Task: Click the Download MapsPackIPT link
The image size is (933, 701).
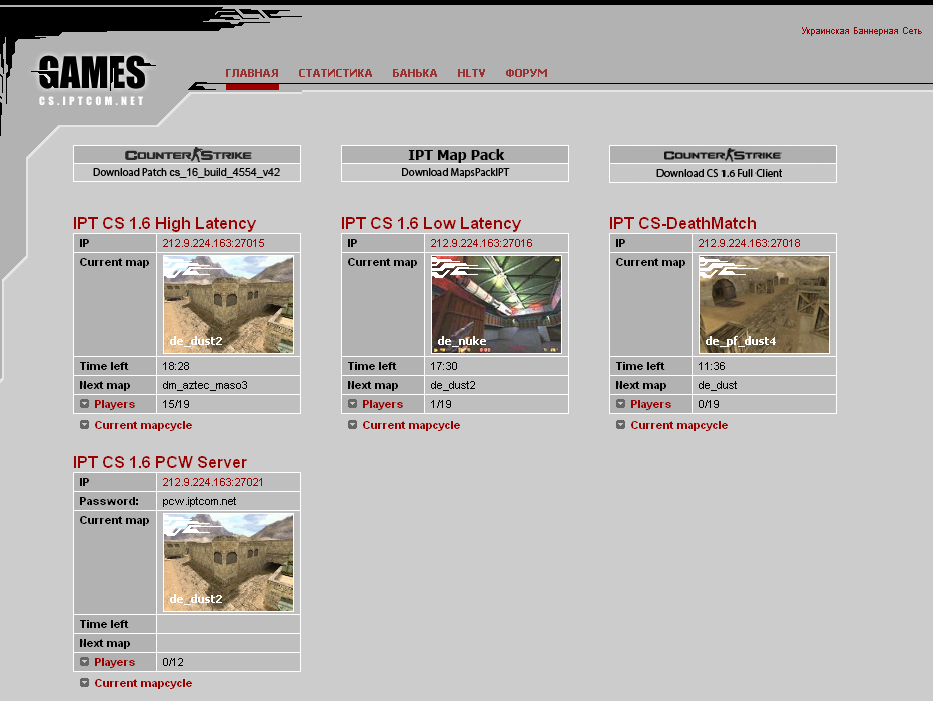Action: (455, 173)
